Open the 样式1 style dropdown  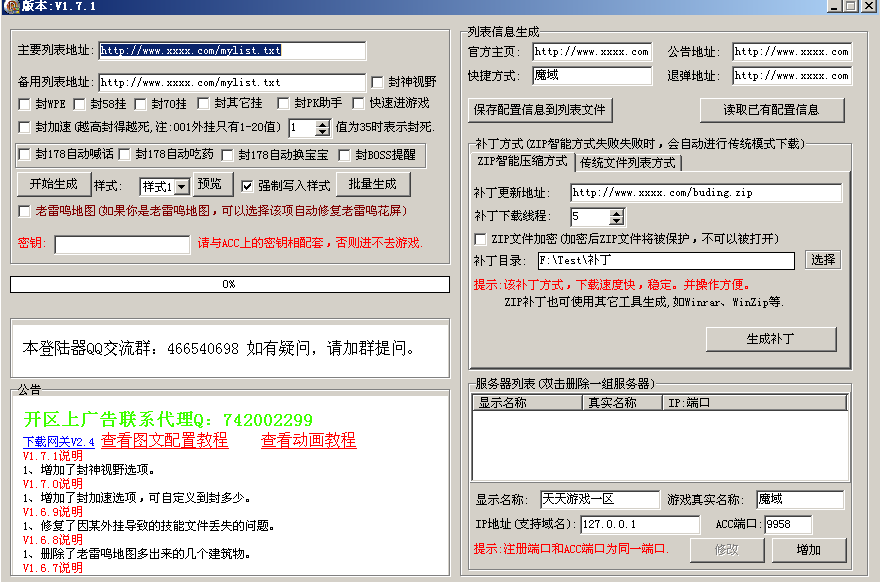181,186
